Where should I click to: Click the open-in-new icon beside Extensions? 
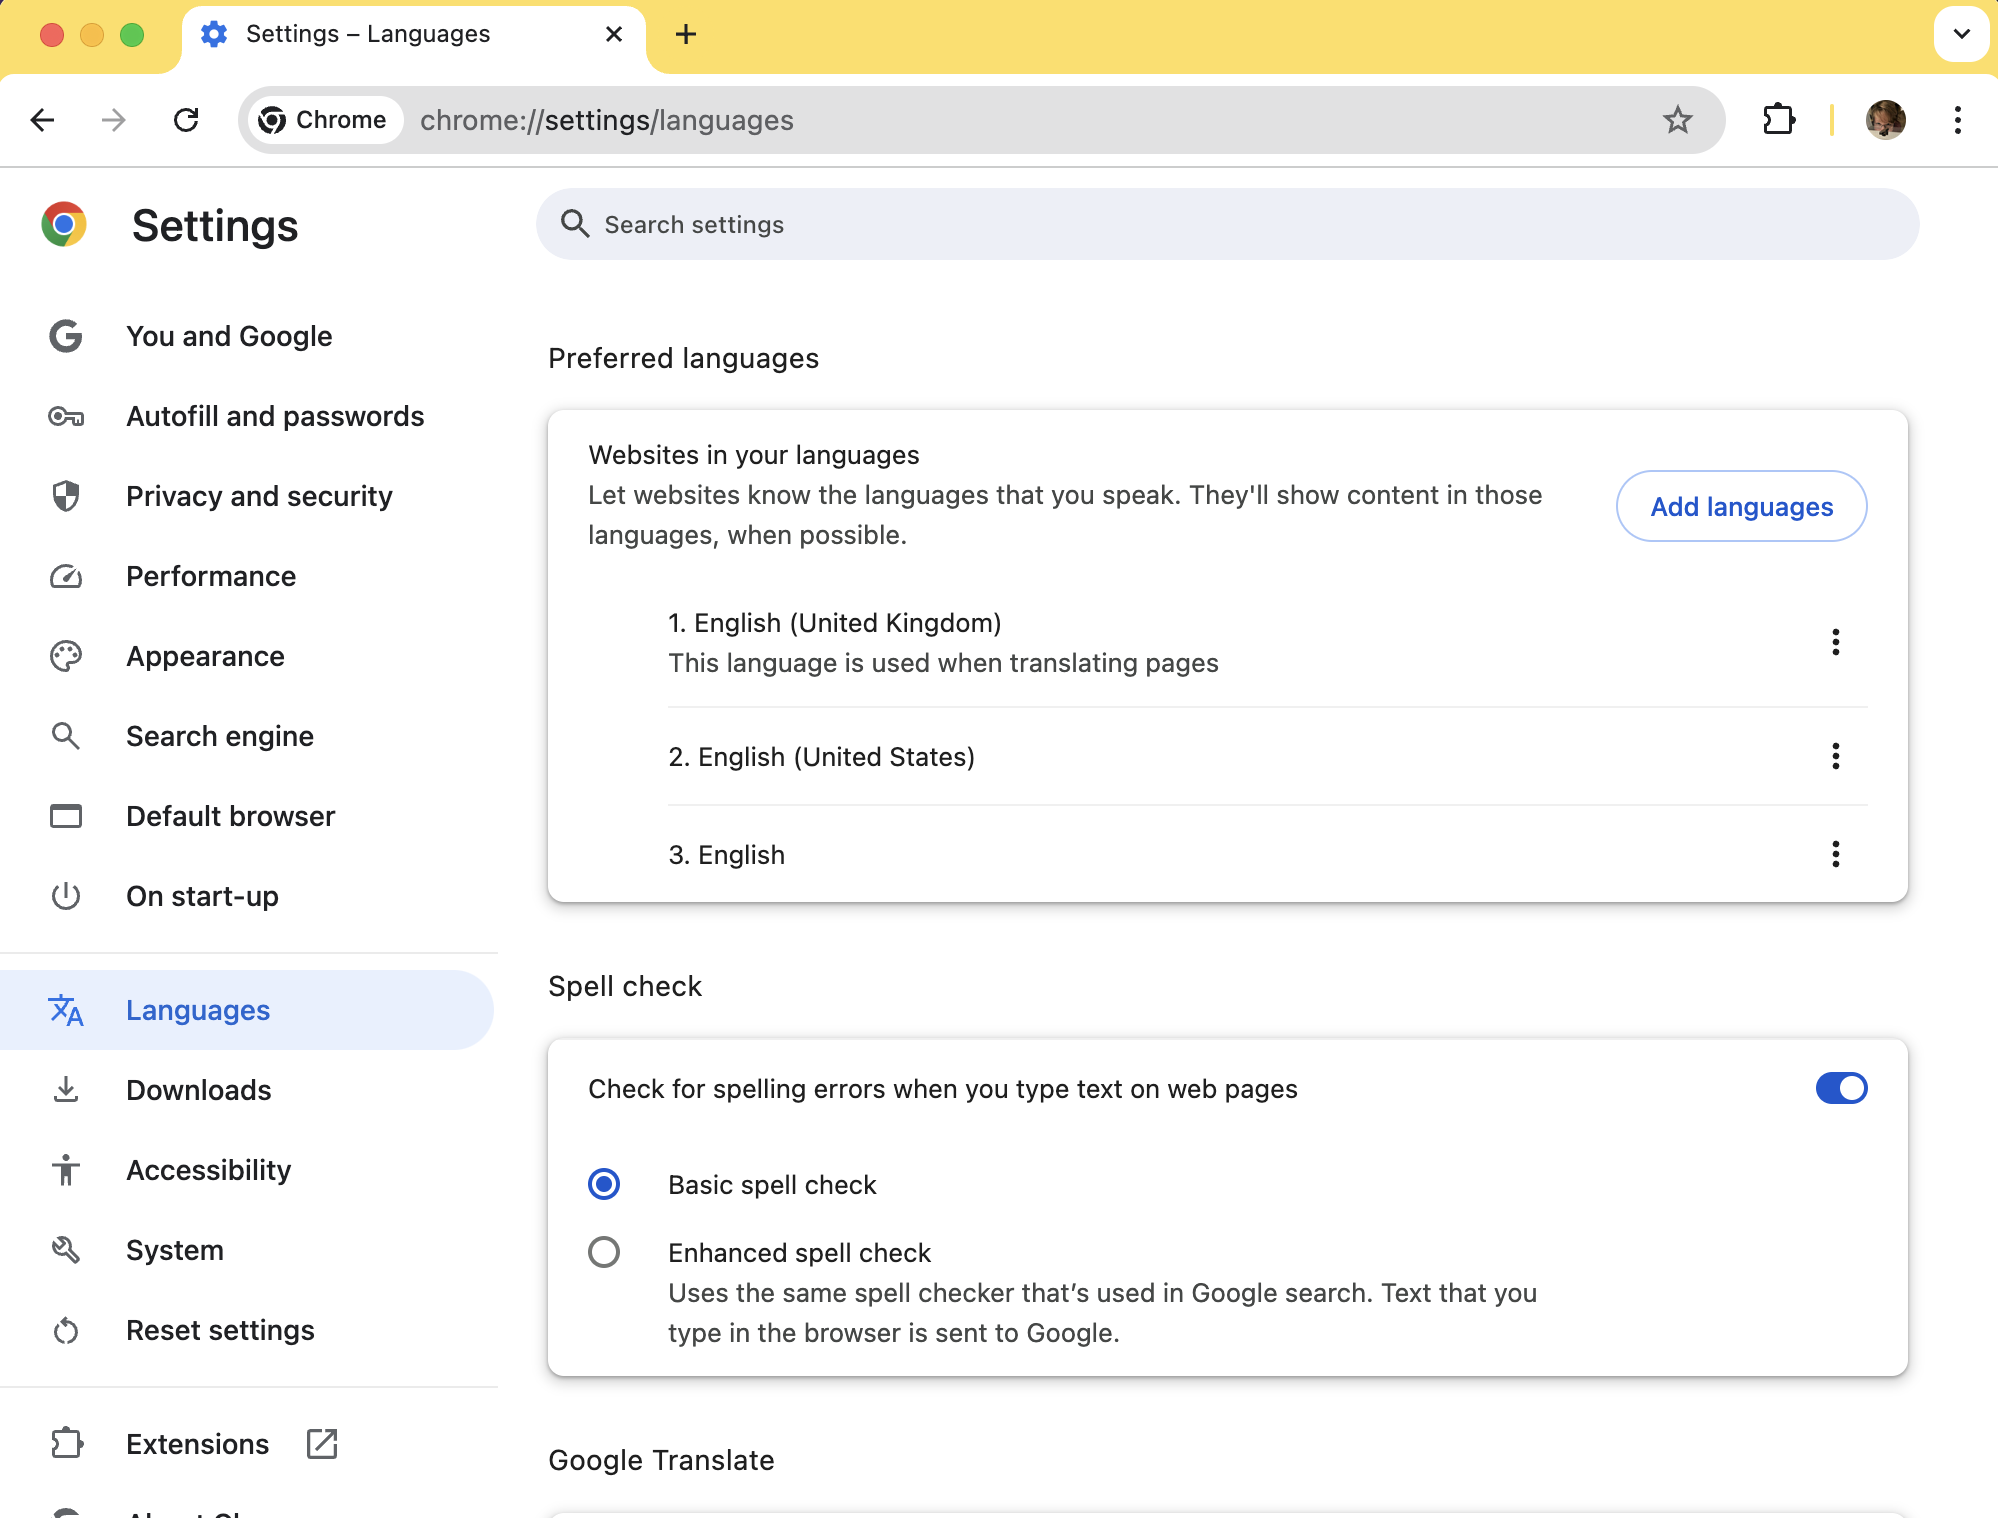pyautogui.click(x=322, y=1443)
